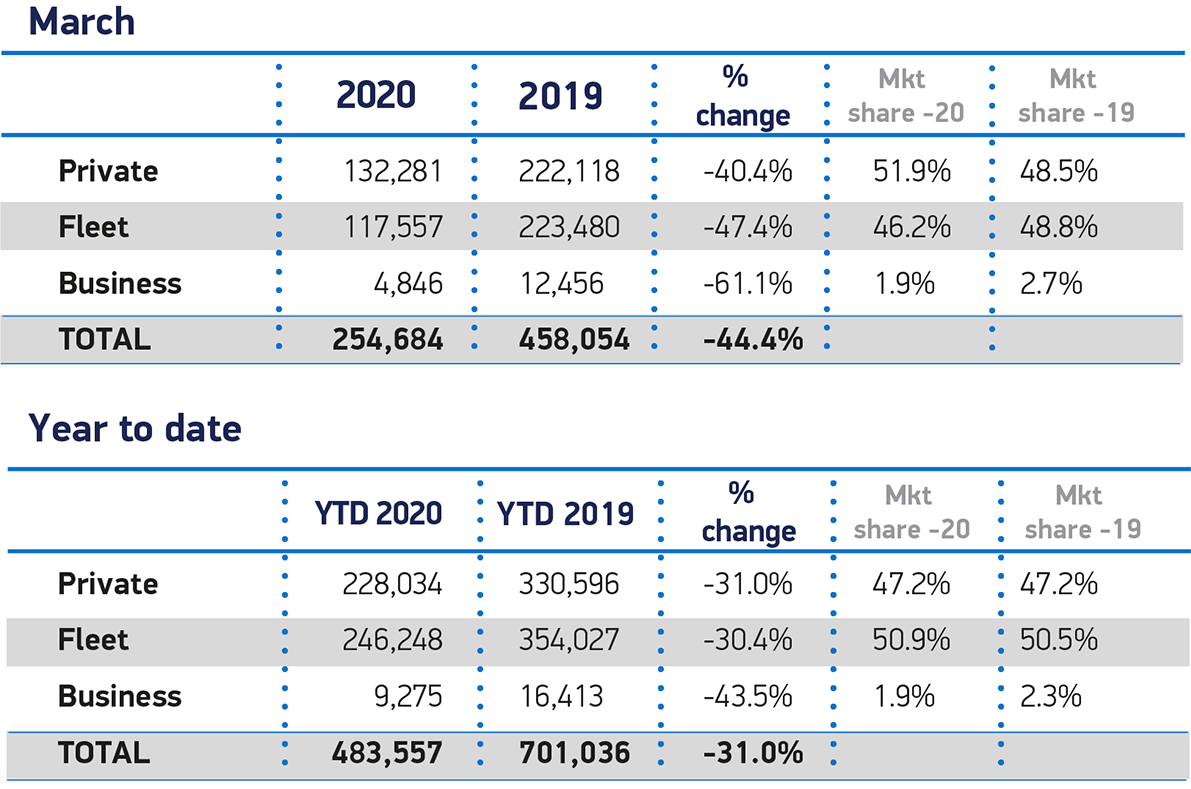This screenshot has height=789, width=1191.
Task: Click the 'March' table heading
Action: coord(82,21)
